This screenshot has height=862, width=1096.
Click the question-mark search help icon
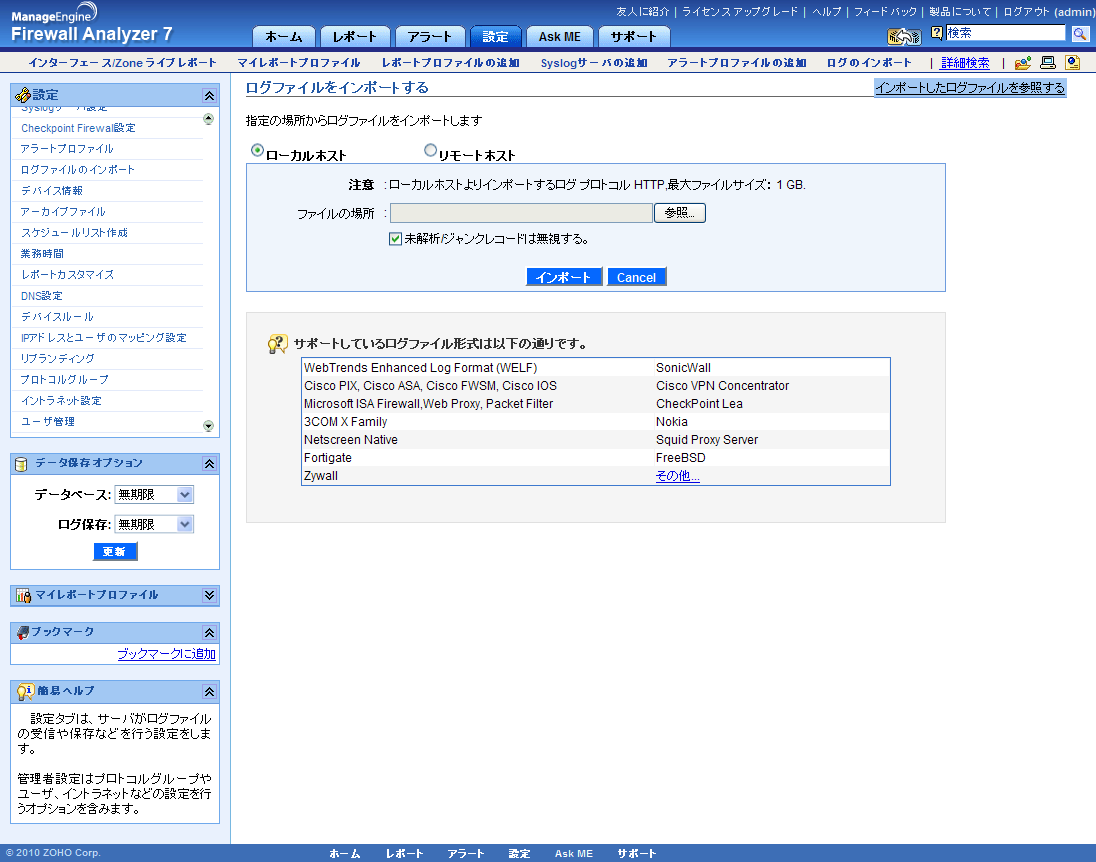937,33
